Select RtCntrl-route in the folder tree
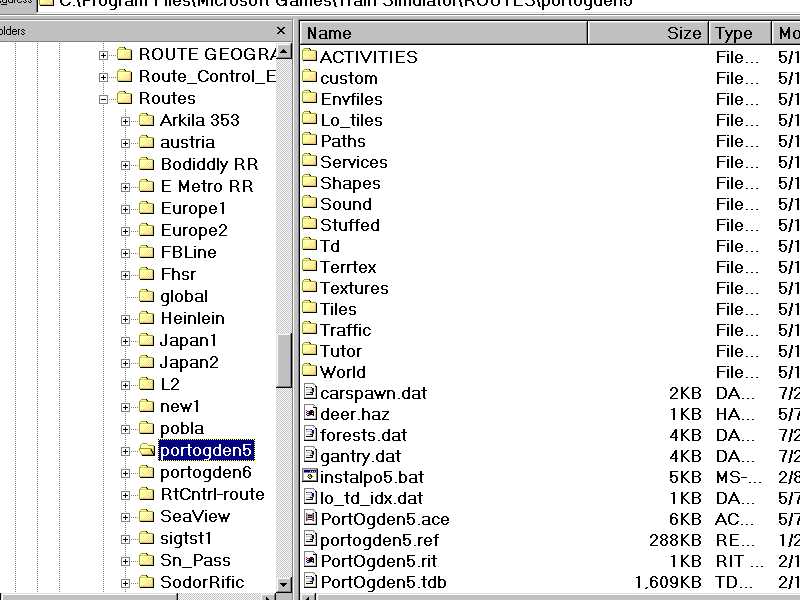 [x=212, y=494]
